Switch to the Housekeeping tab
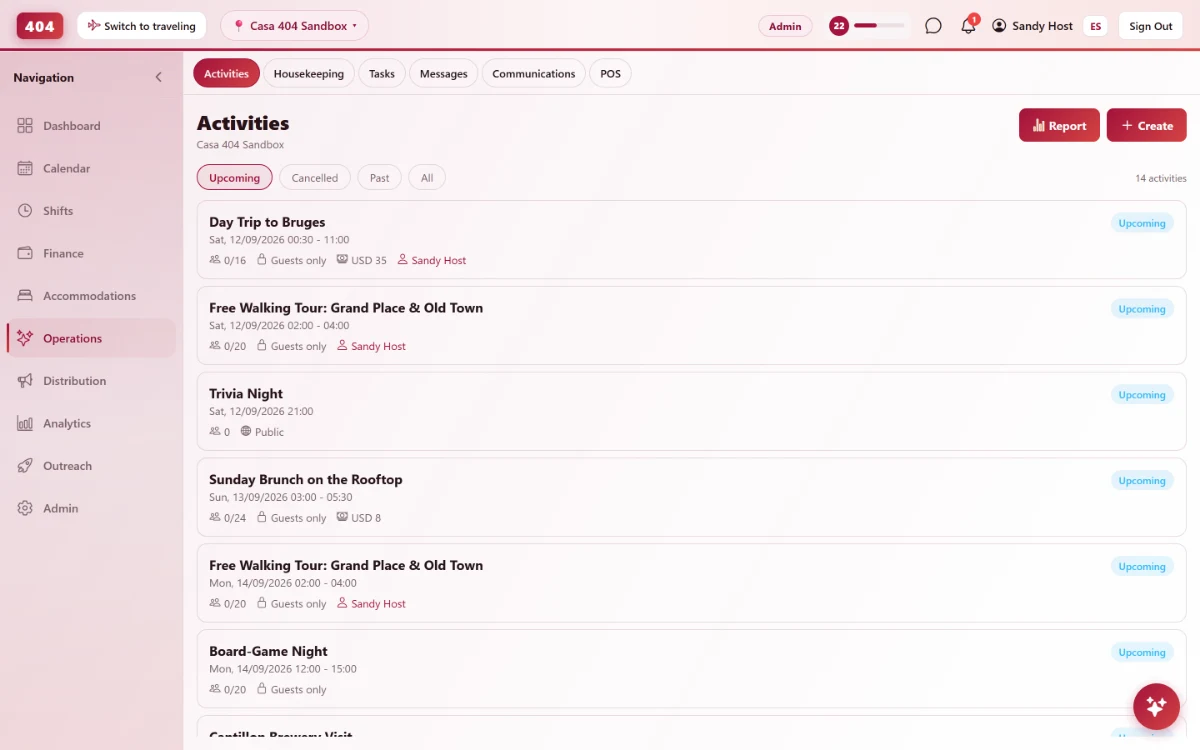The image size is (1200, 750). point(309,73)
